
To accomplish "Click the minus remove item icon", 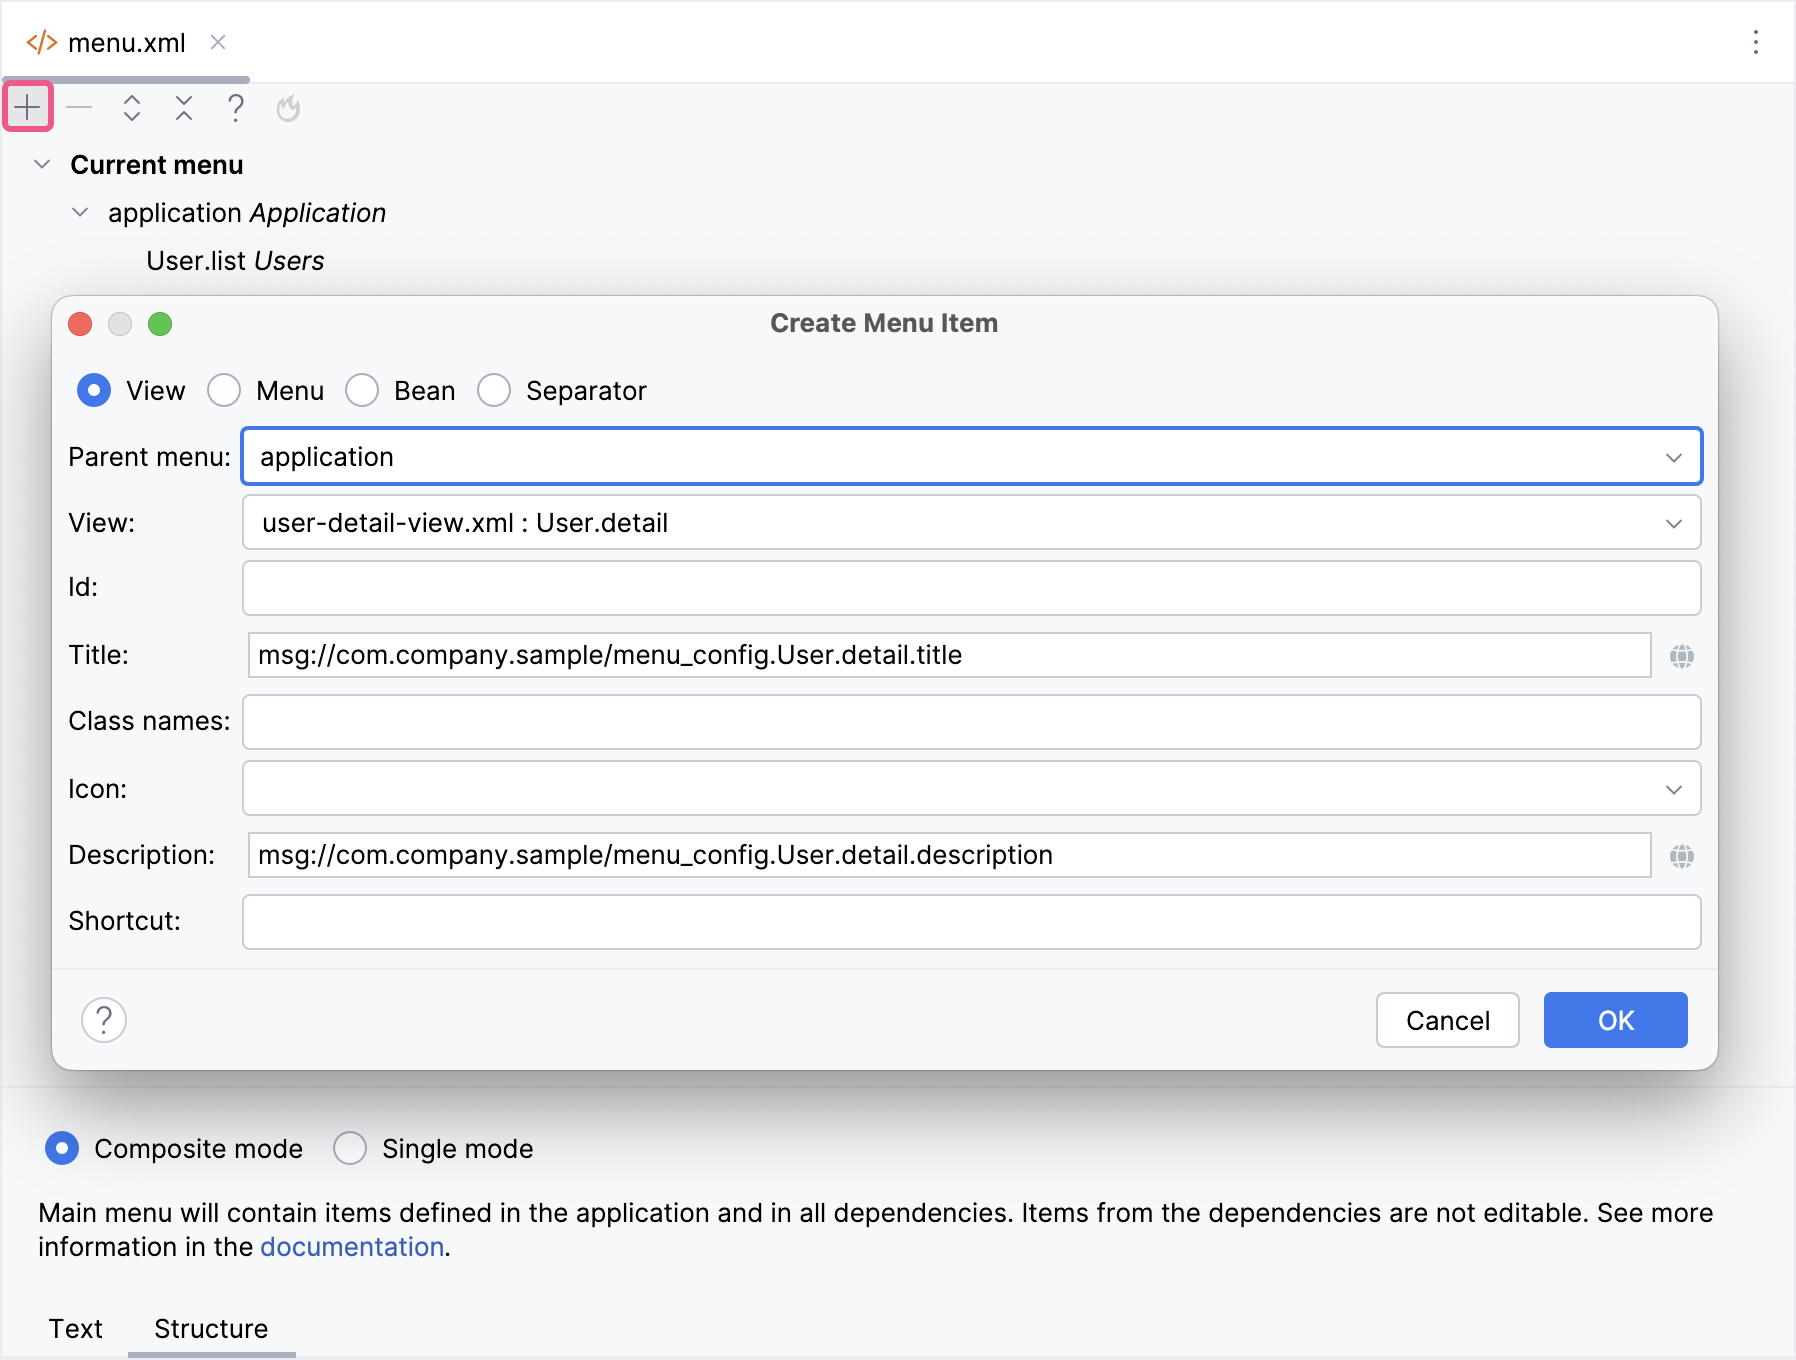I will click(x=80, y=107).
